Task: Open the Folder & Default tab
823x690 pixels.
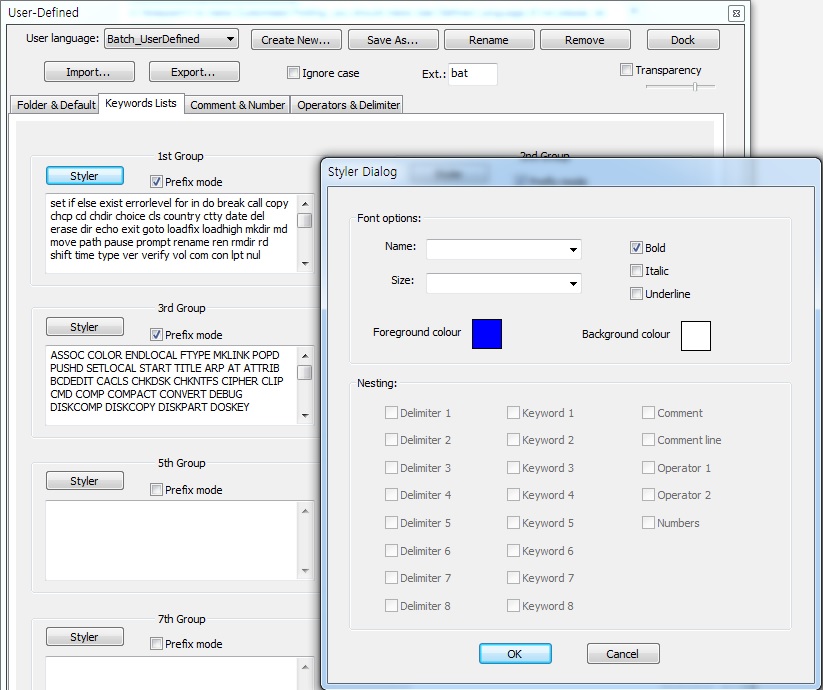Action: 54,104
